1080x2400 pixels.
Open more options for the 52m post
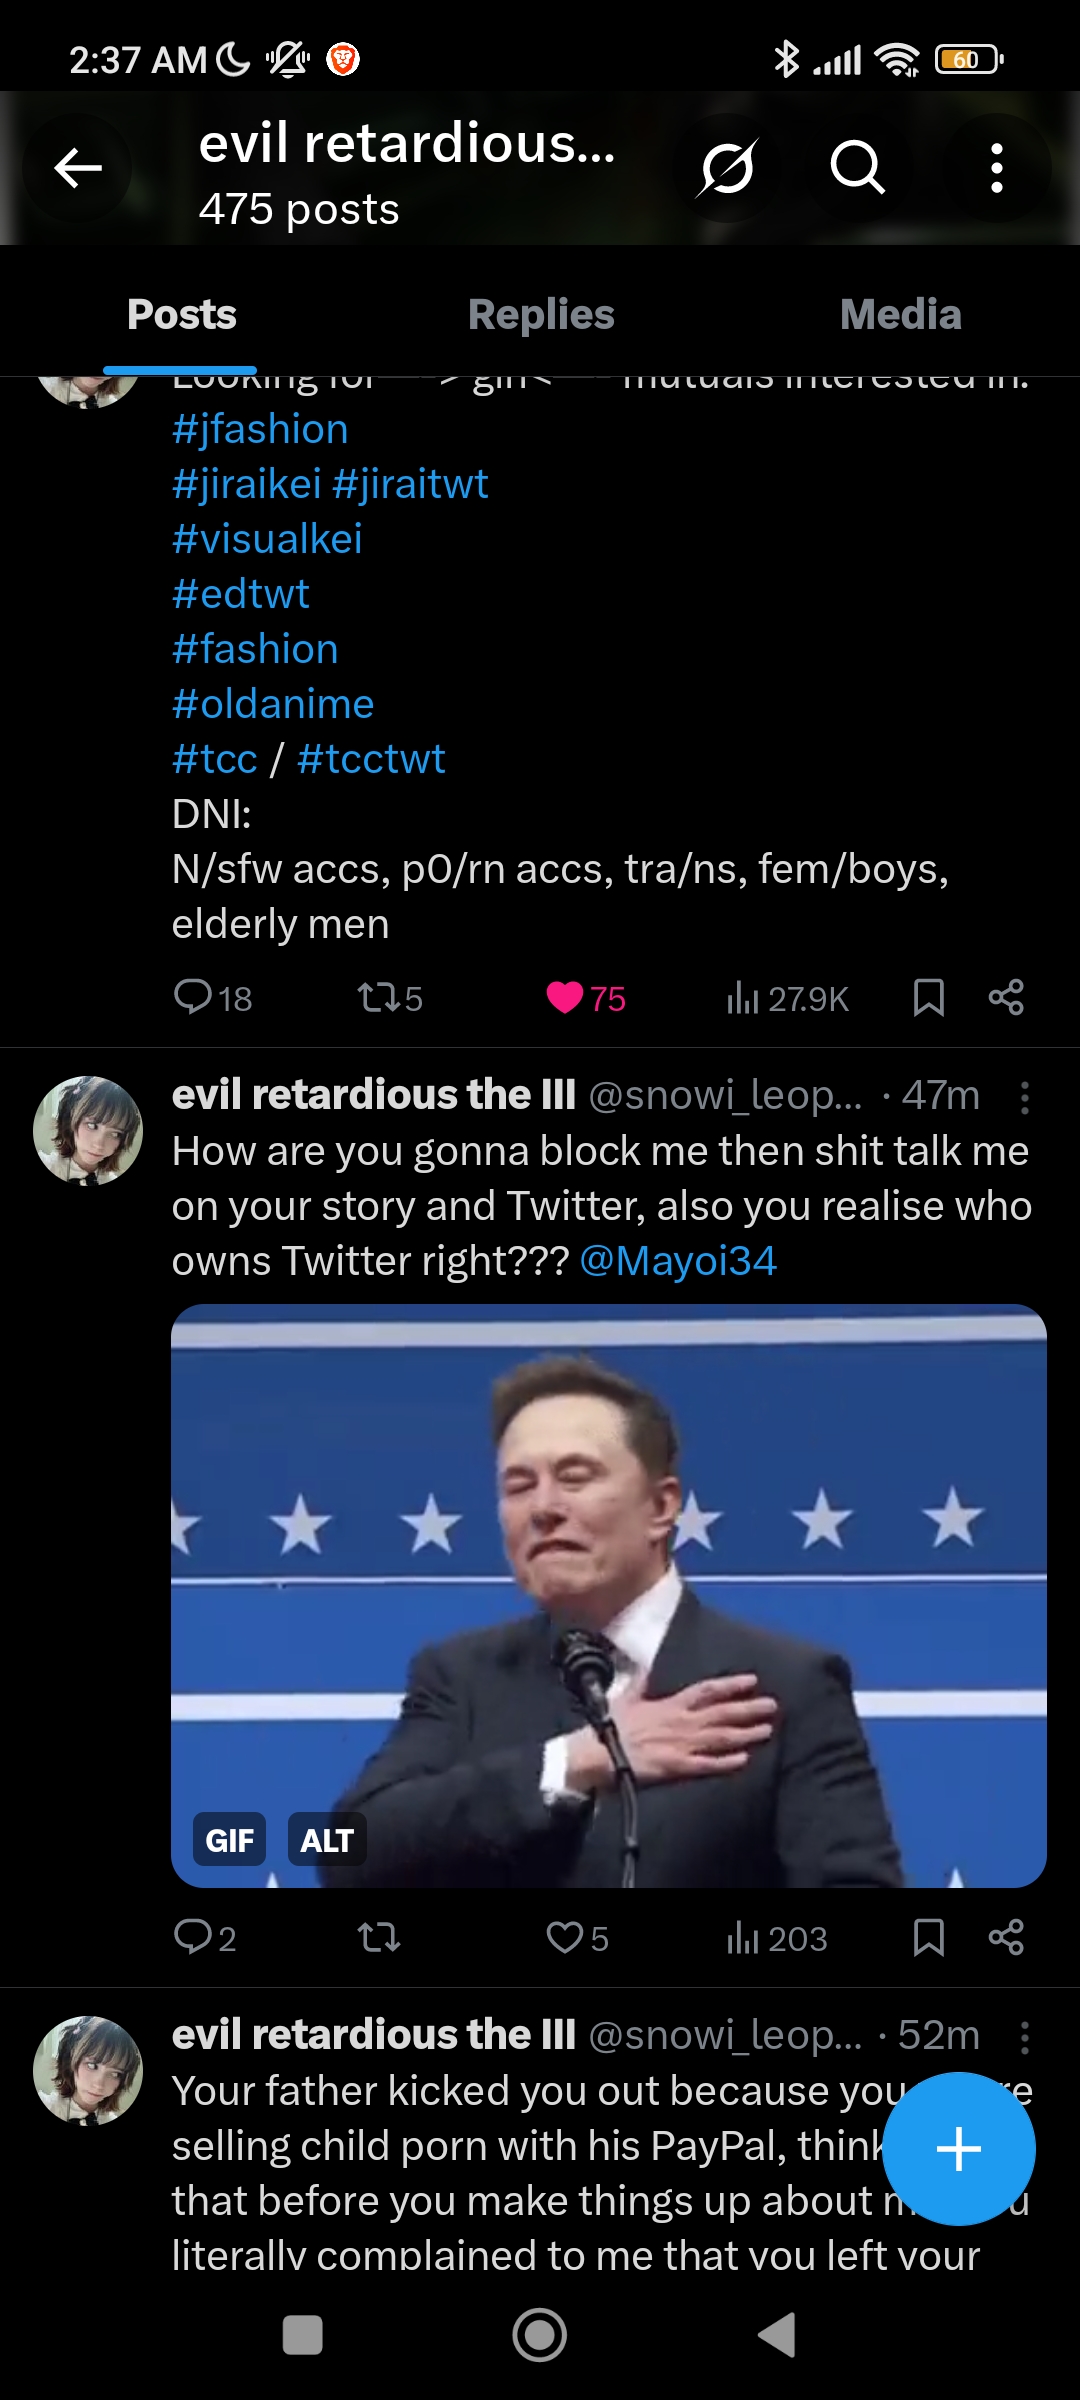click(1024, 2038)
